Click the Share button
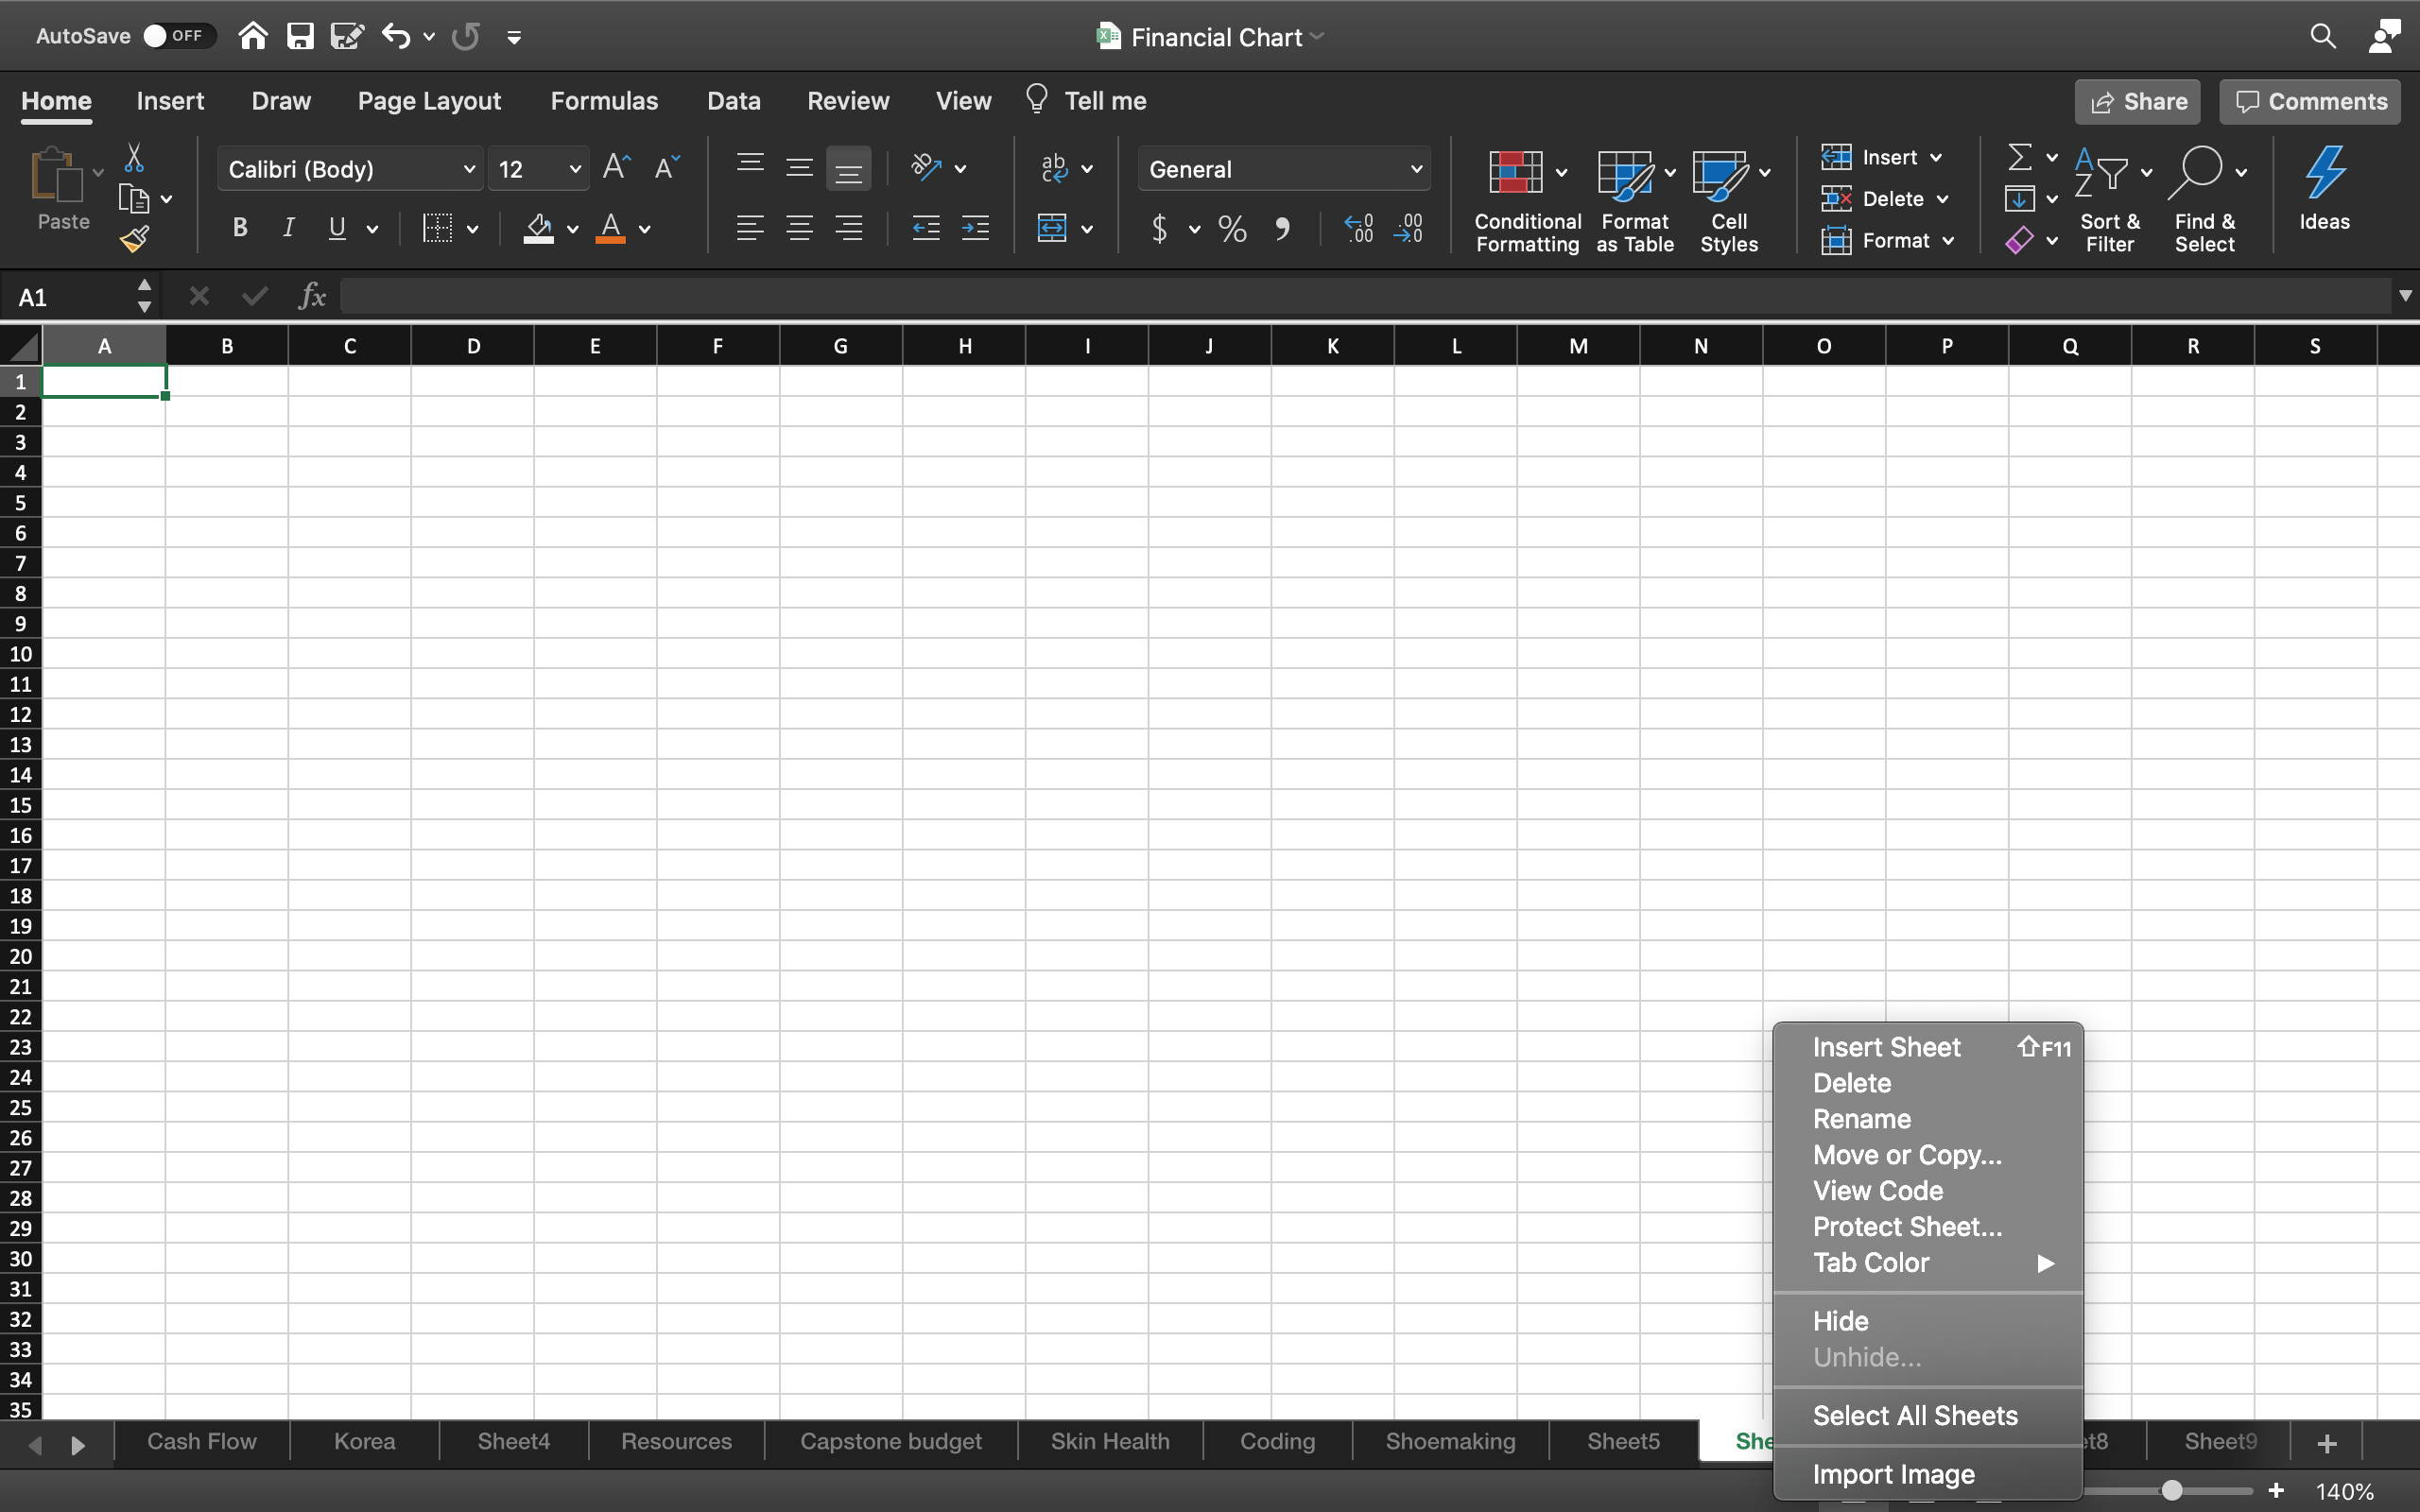 tap(2137, 102)
